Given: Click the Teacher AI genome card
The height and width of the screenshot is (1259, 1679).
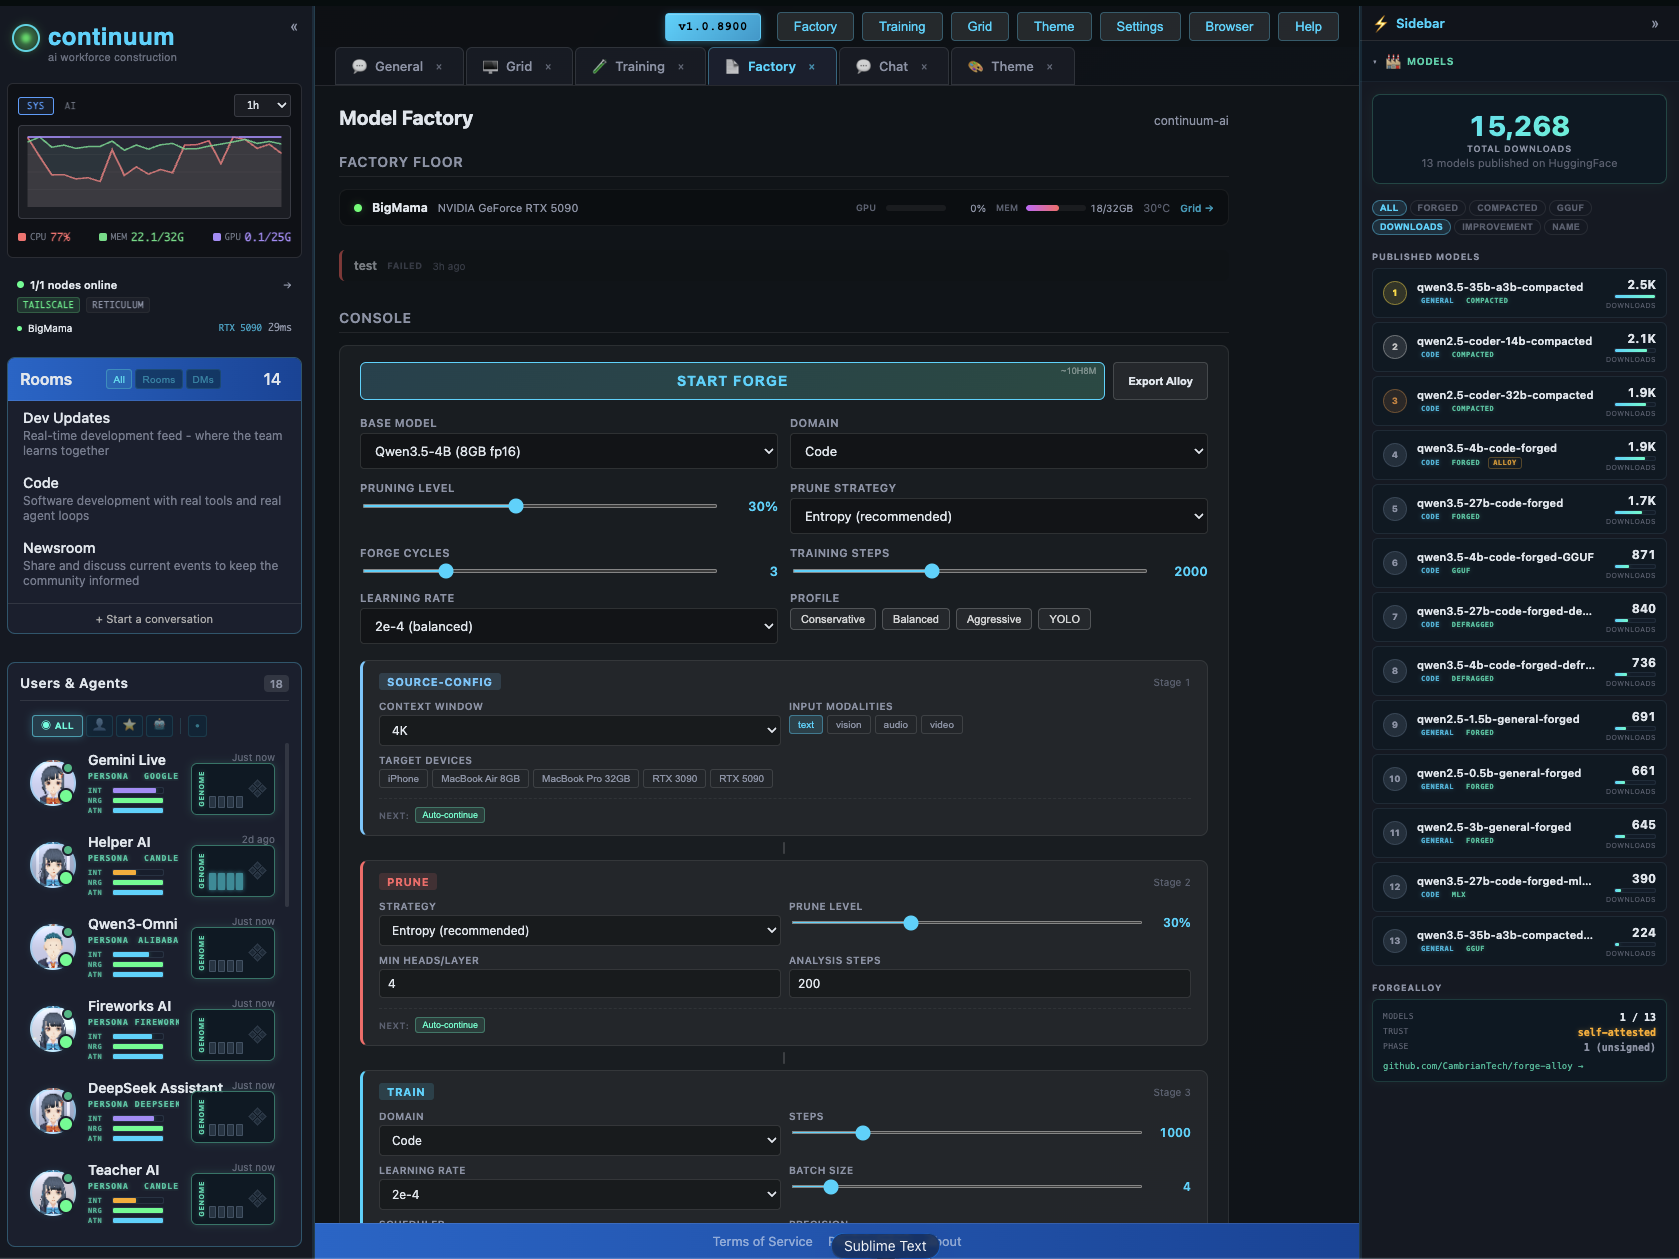Looking at the screenshot, I should tap(233, 1199).
